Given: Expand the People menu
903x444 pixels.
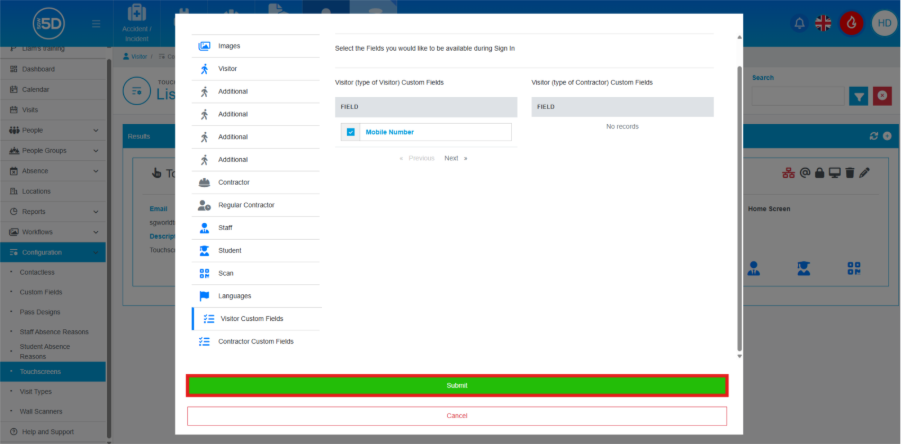Looking at the screenshot, I should pyautogui.click(x=53, y=131).
